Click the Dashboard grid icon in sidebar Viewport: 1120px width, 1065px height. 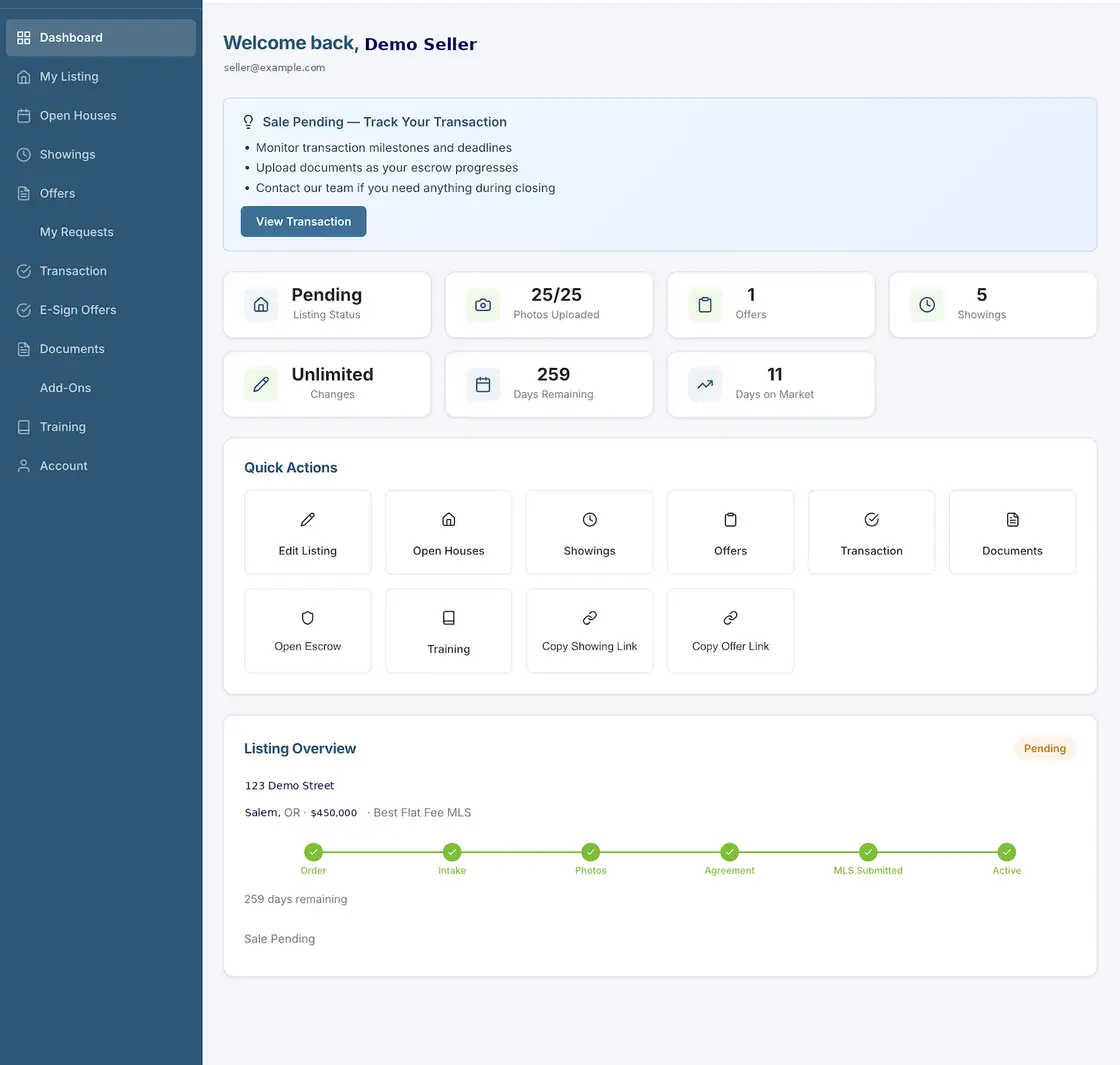24,38
